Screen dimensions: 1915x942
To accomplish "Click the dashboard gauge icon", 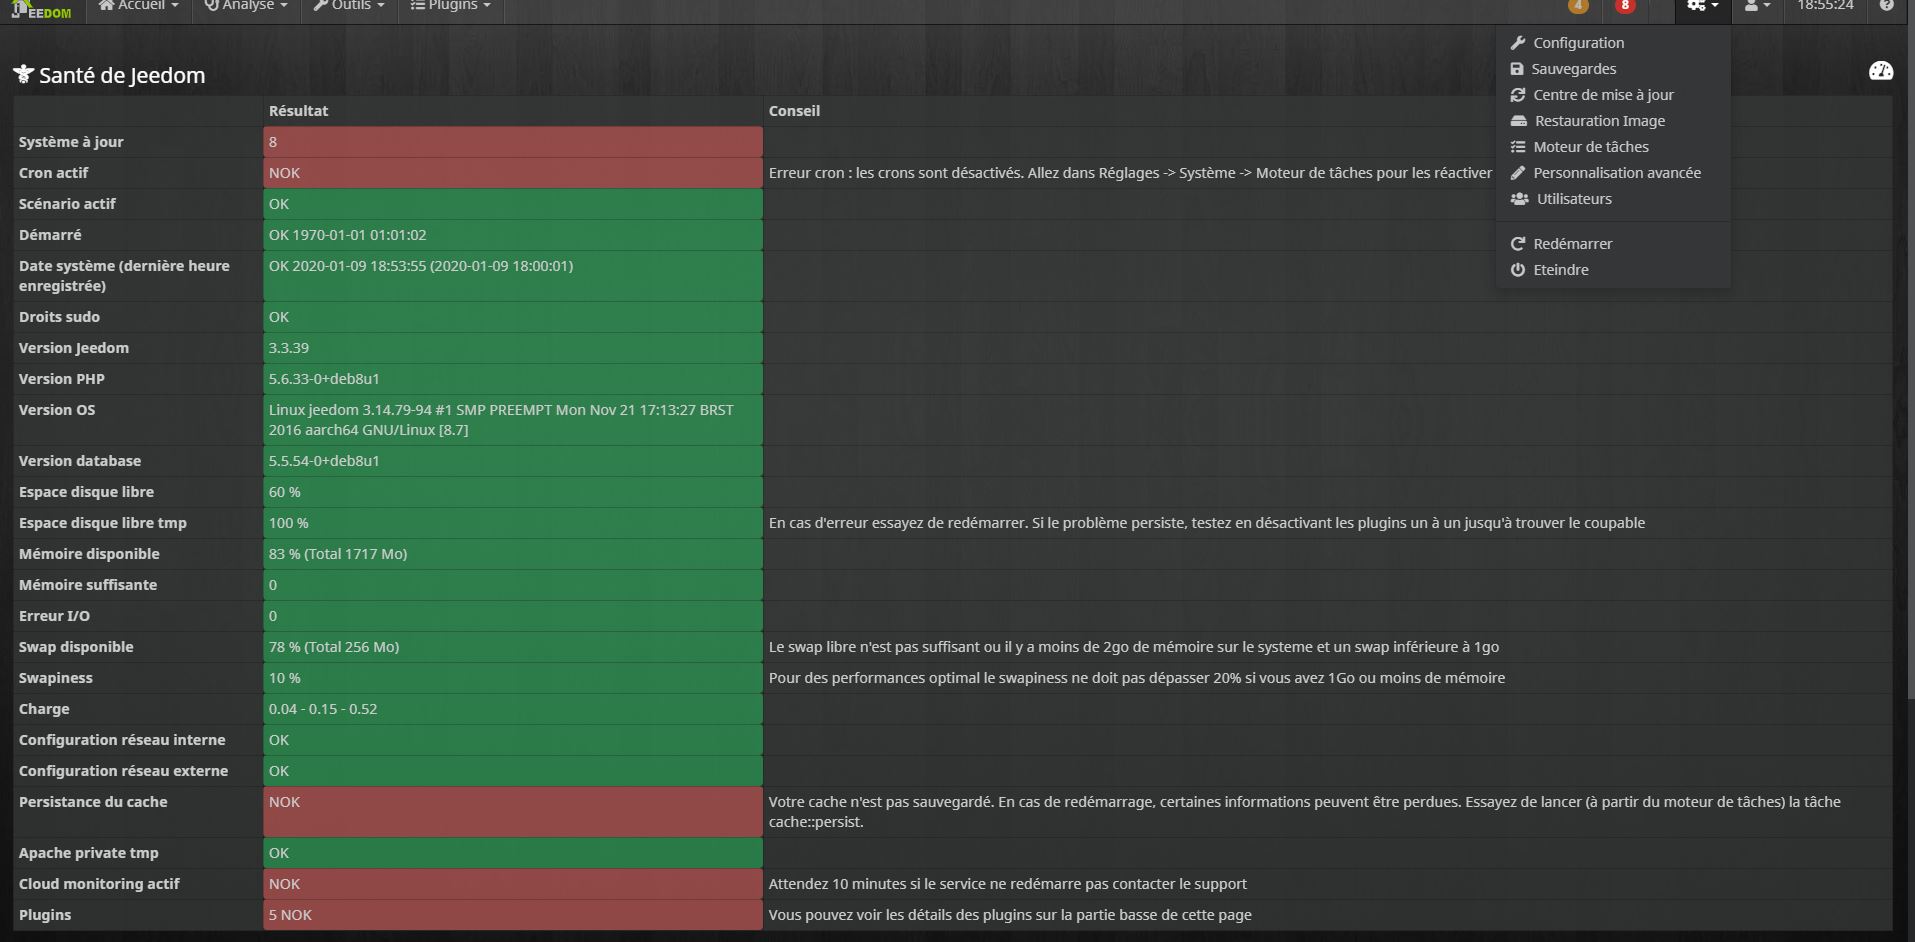I will point(1881,71).
